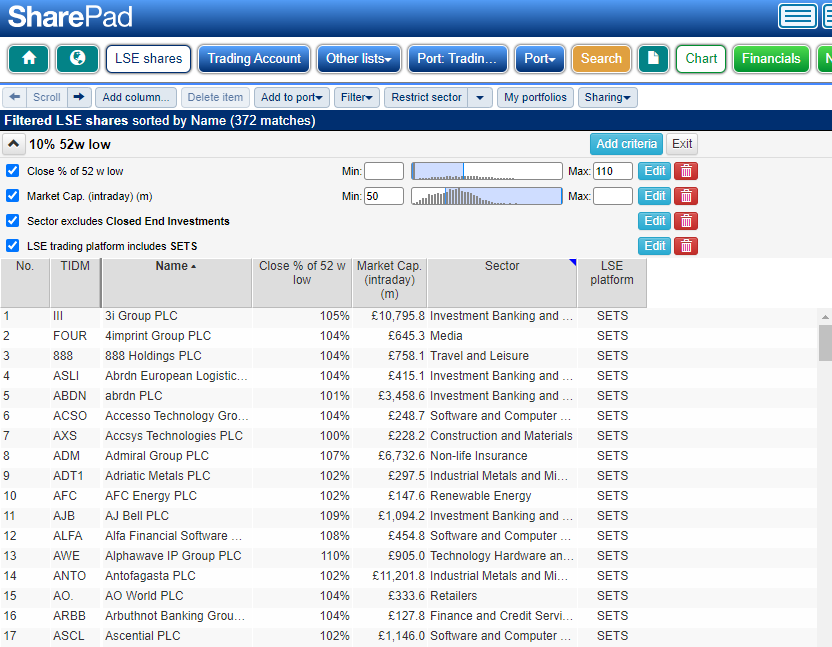This screenshot has height=647, width=832.
Task: Open the Restrict sector arrow dropdown
Action: click(480, 97)
